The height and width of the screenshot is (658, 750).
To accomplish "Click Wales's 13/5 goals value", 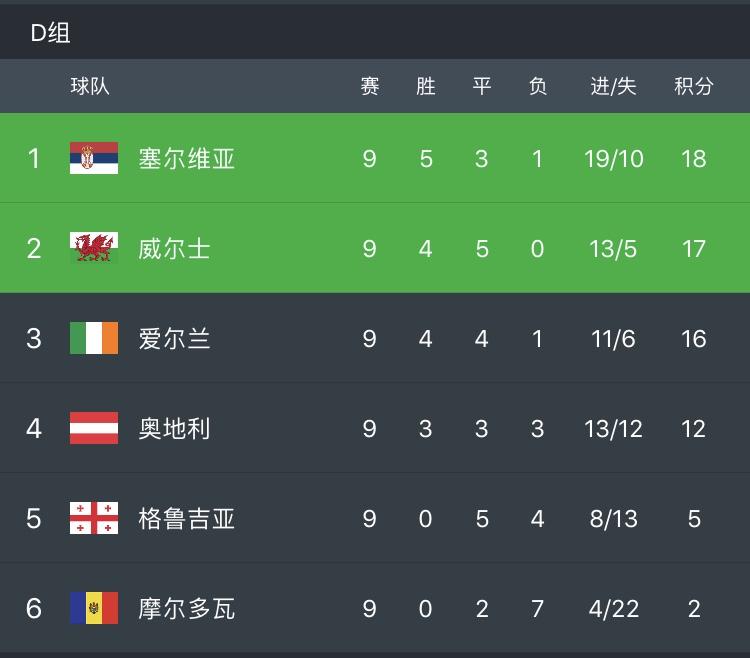I will [x=613, y=248].
